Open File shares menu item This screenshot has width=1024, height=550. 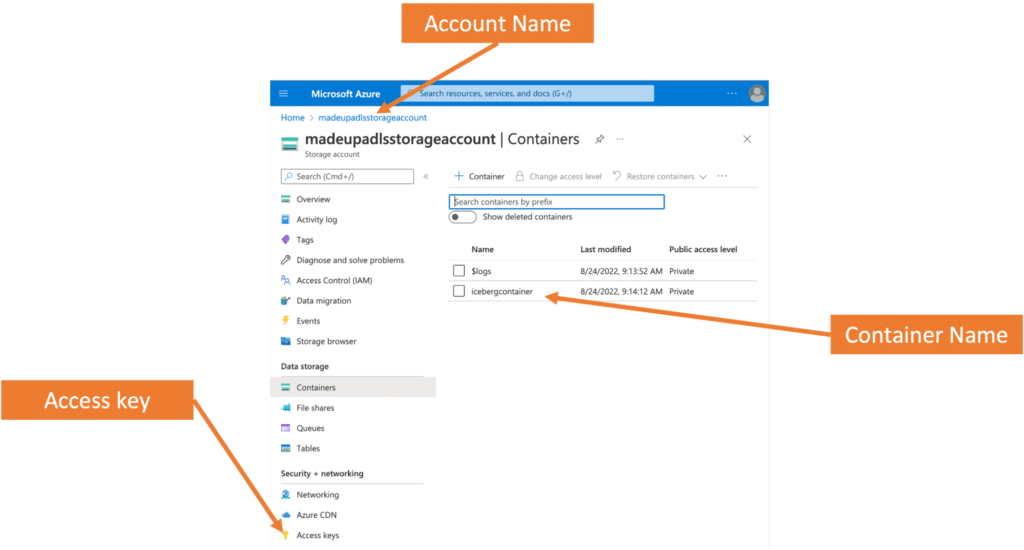315,408
